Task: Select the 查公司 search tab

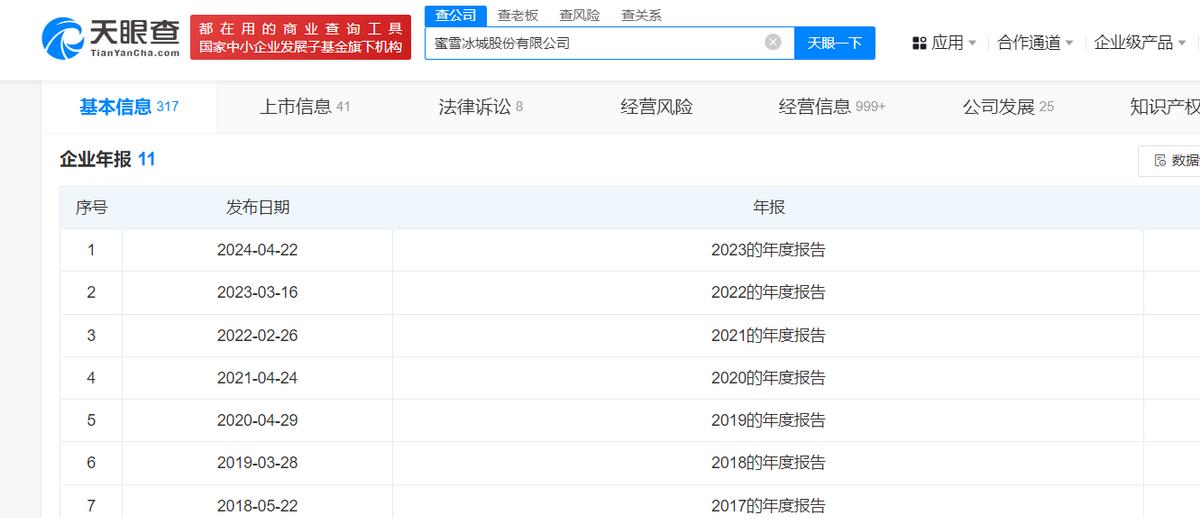Action: 456,15
